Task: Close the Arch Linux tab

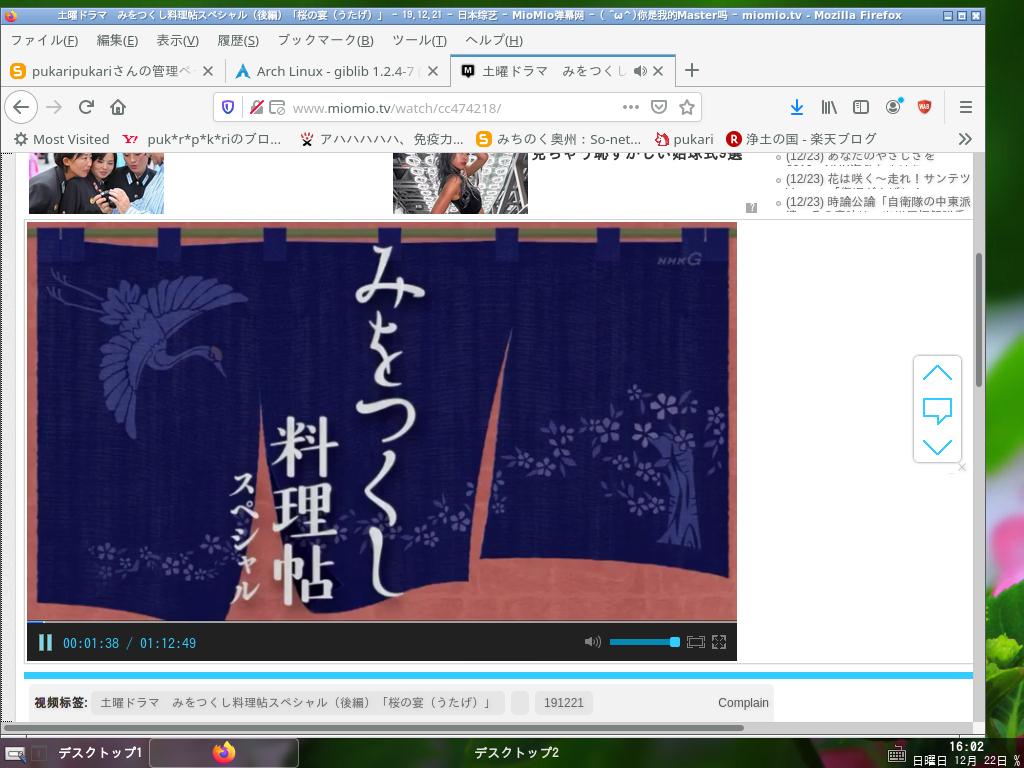Action: click(432, 71)
